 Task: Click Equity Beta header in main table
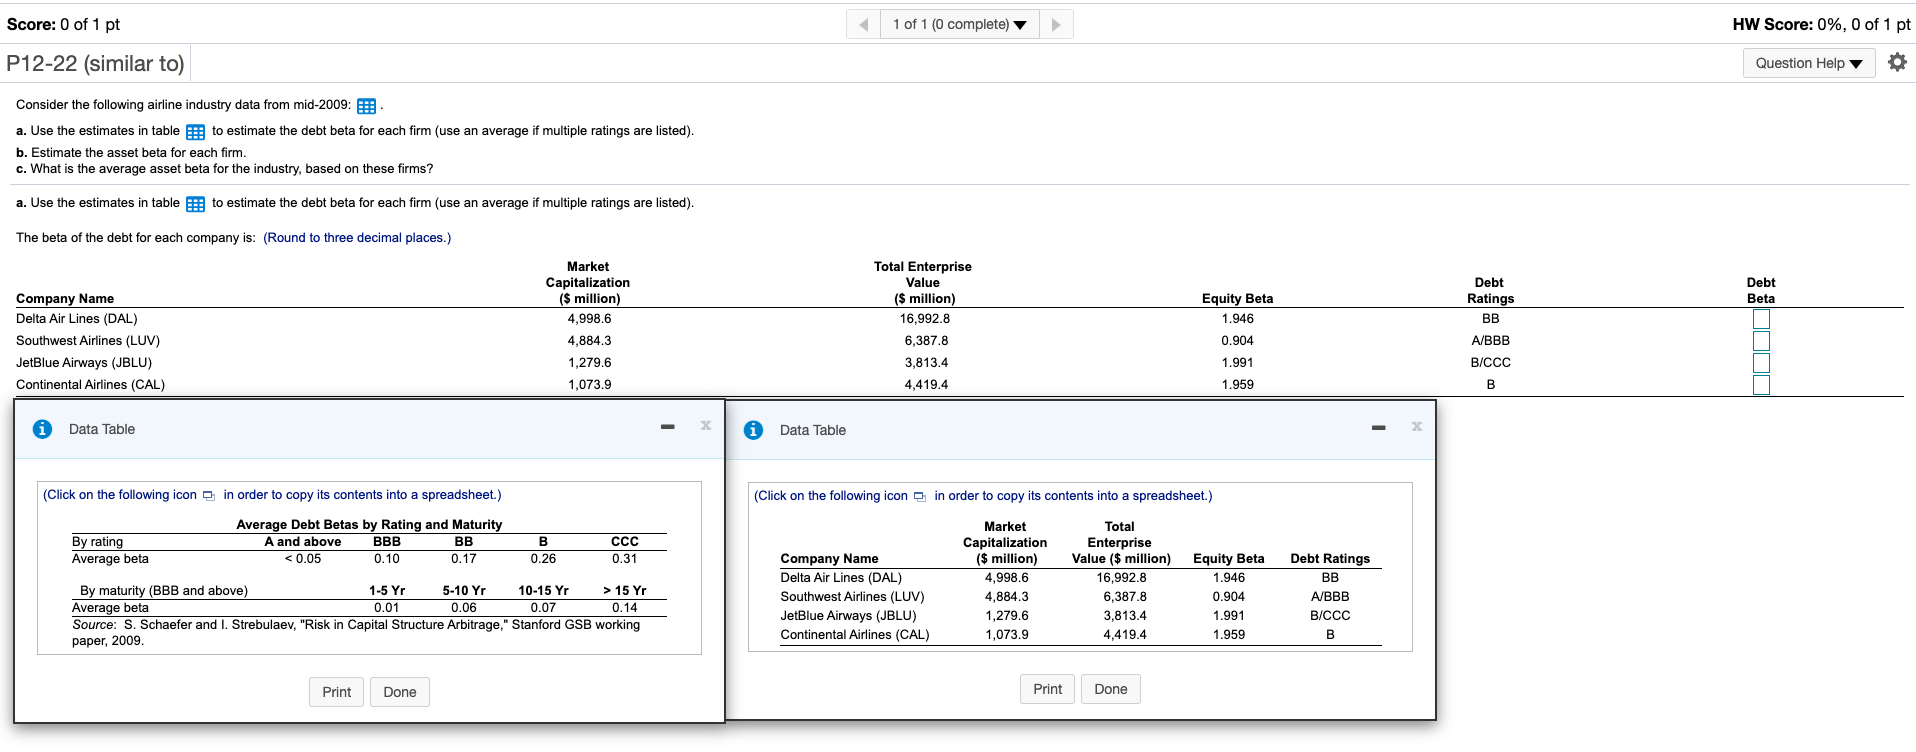[1237, 299]
